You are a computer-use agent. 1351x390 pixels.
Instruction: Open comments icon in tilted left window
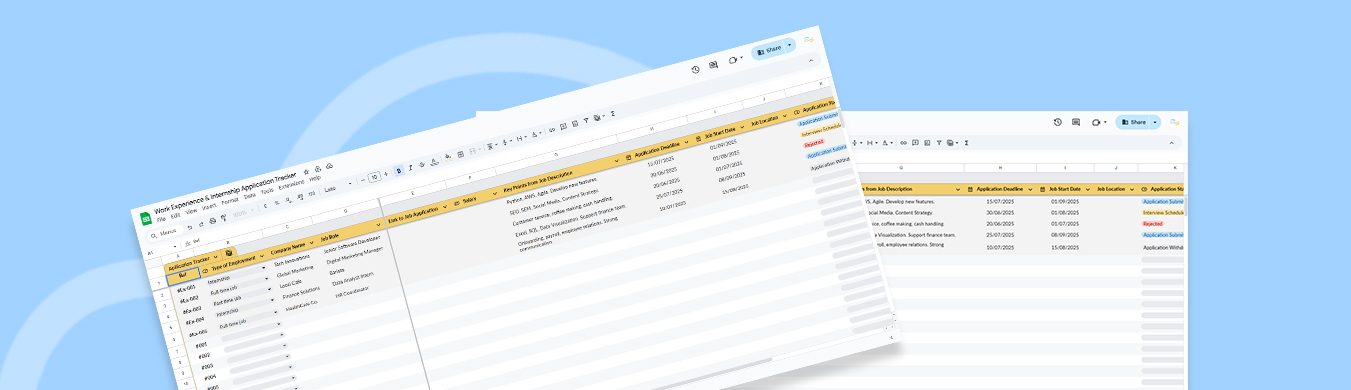(713, 65)
